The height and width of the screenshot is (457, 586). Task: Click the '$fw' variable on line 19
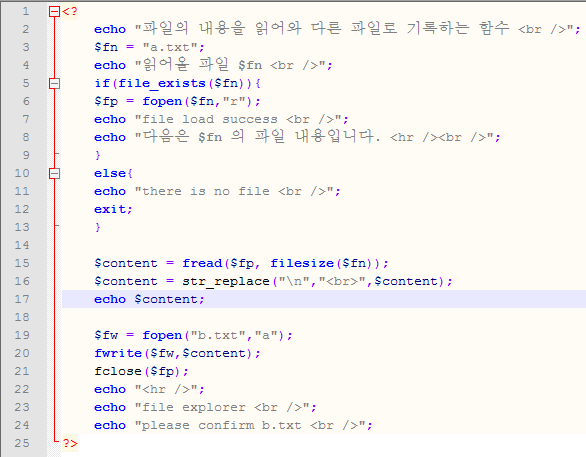point(106,335)
